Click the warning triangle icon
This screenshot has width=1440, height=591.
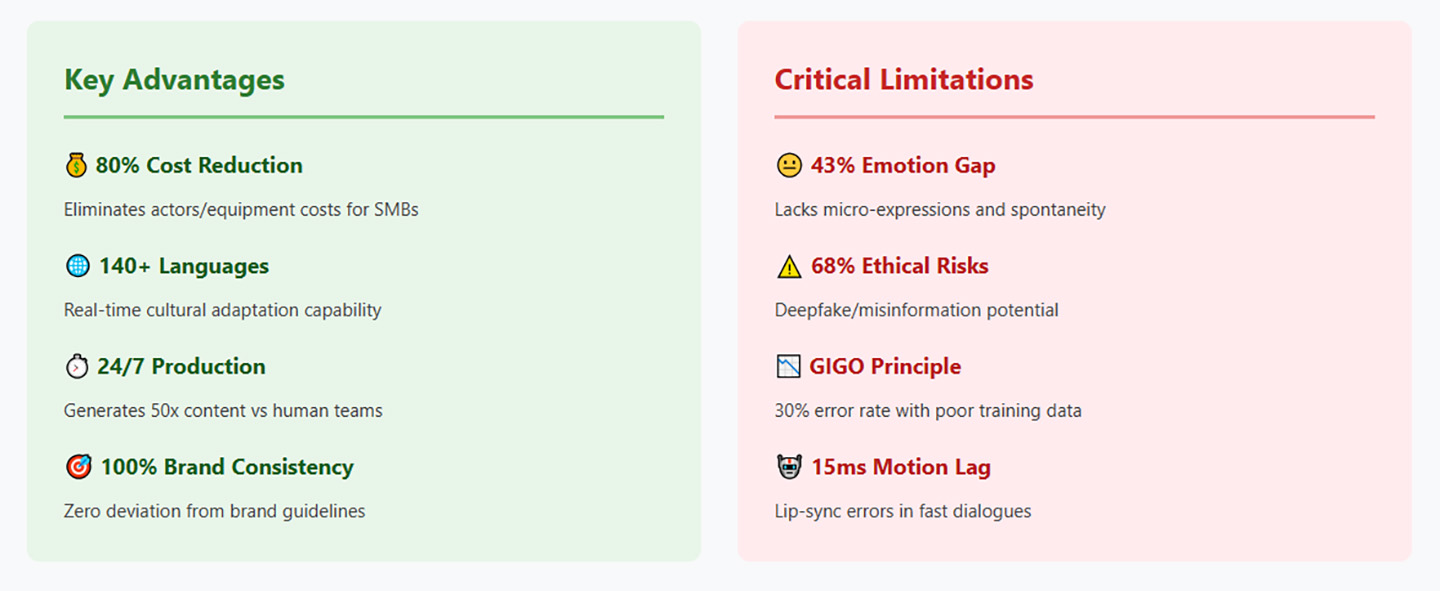(789, 266)
